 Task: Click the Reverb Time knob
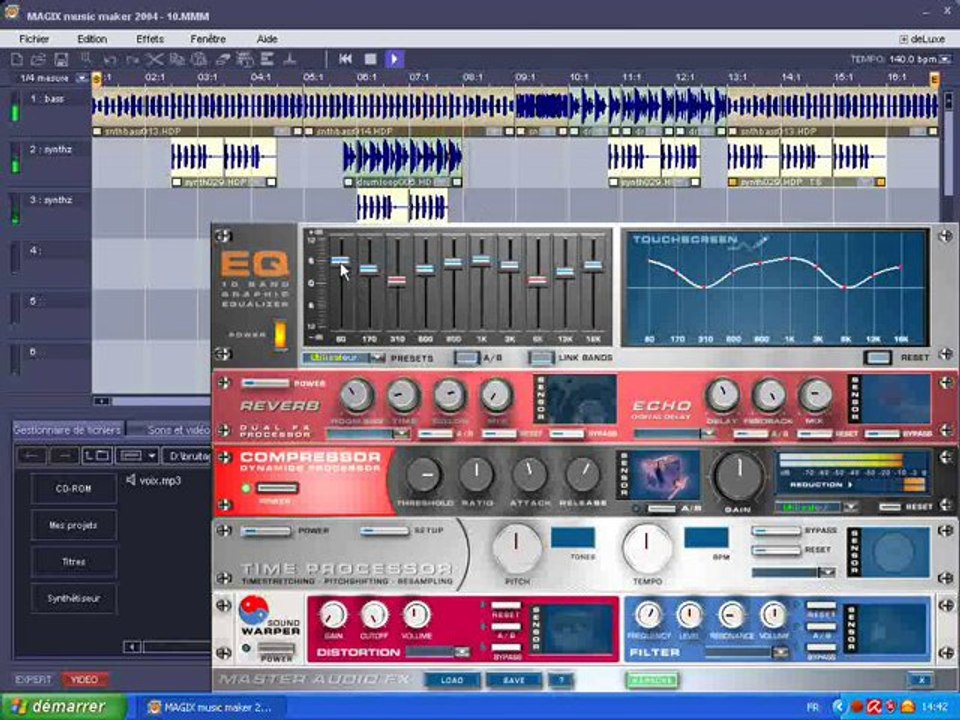point(403,396)
